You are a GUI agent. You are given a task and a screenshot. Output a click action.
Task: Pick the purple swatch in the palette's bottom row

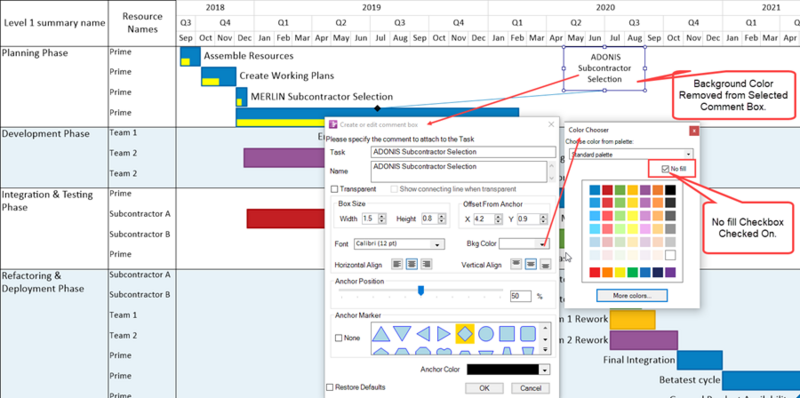tap(670, 272)
